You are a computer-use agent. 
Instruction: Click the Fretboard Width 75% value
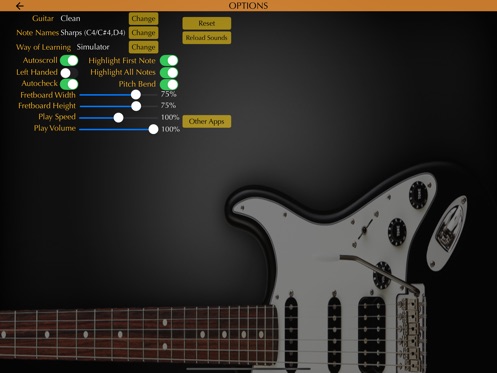pyautogui.click(x=168, y=94)
